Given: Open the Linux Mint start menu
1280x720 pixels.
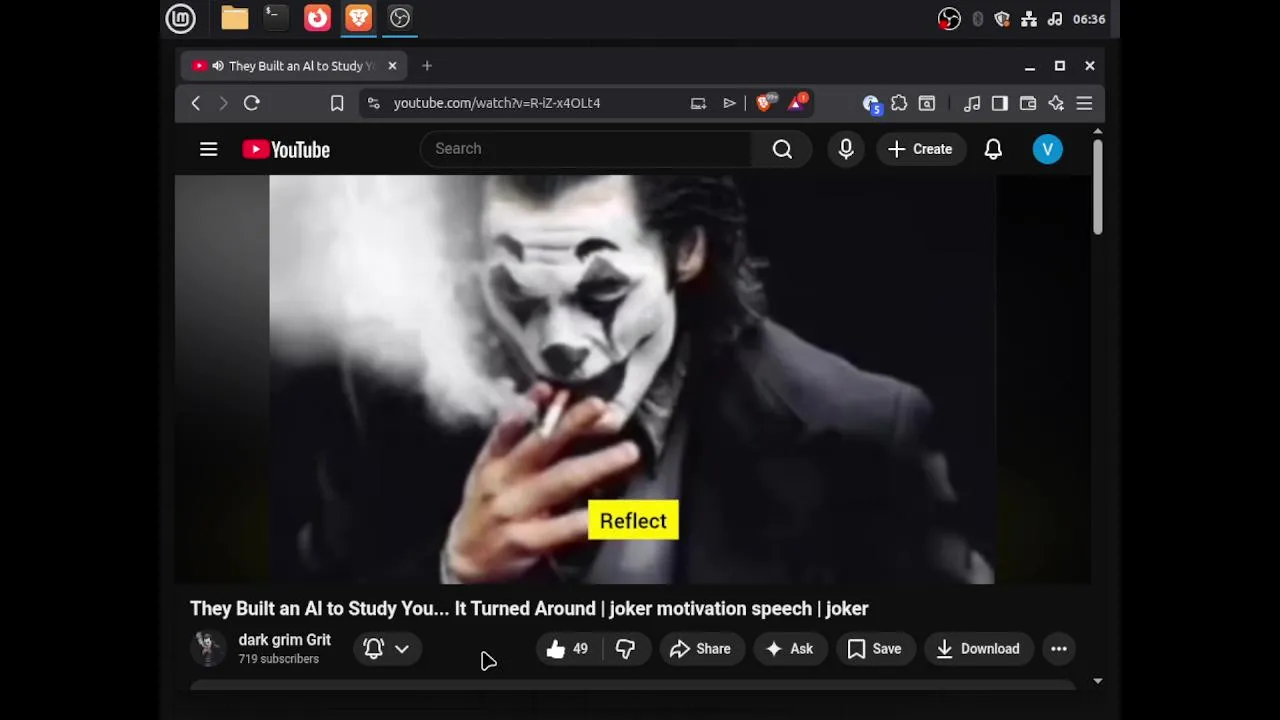Looking at the screenshot, I should [180, 18].
